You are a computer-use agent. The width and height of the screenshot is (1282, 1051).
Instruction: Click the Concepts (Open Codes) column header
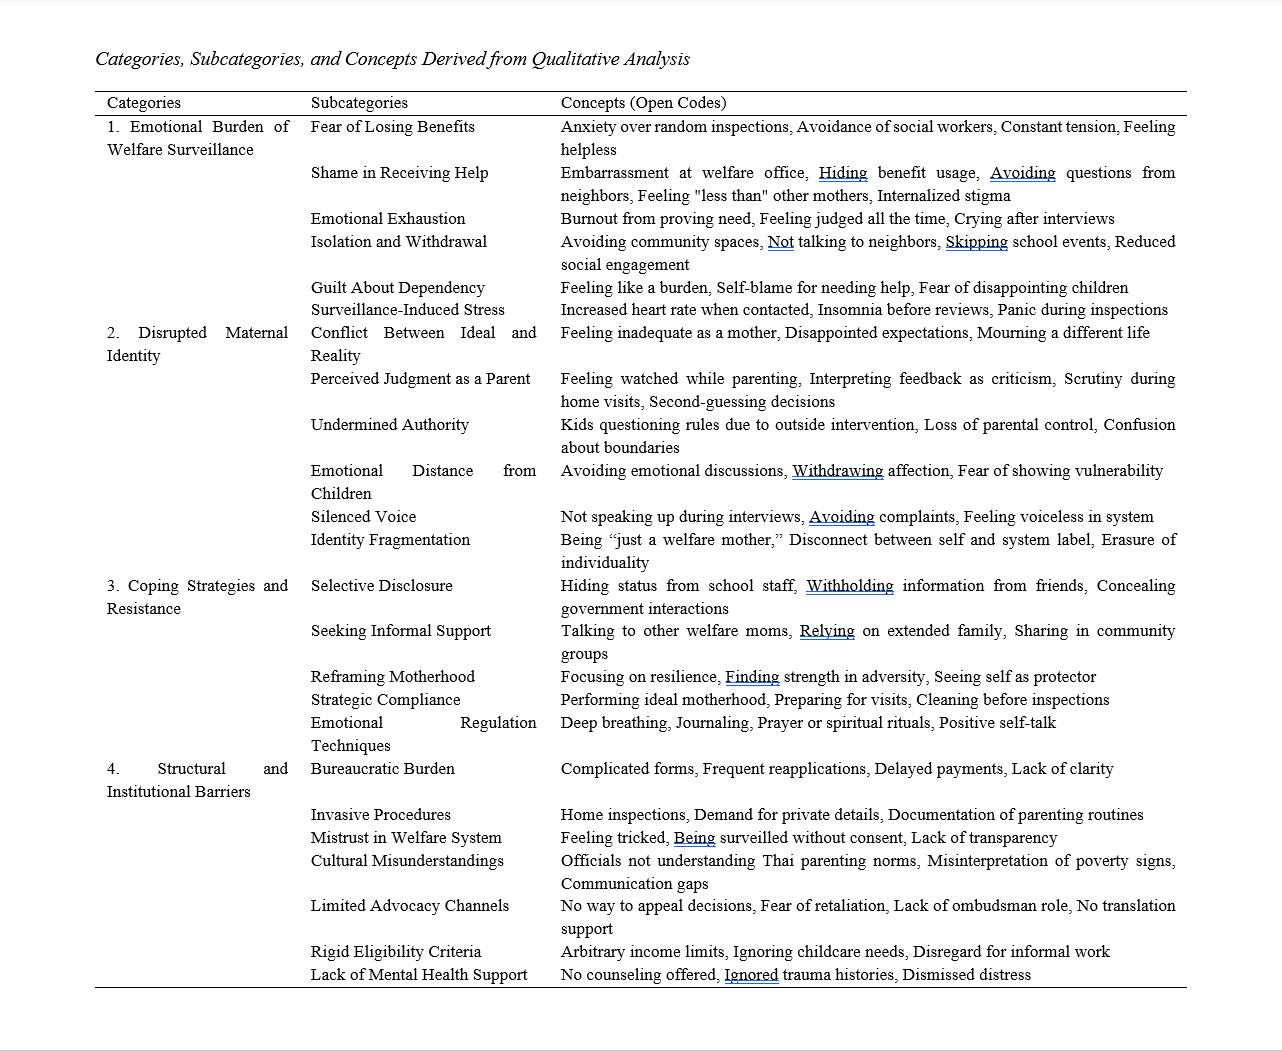(643, 103)
